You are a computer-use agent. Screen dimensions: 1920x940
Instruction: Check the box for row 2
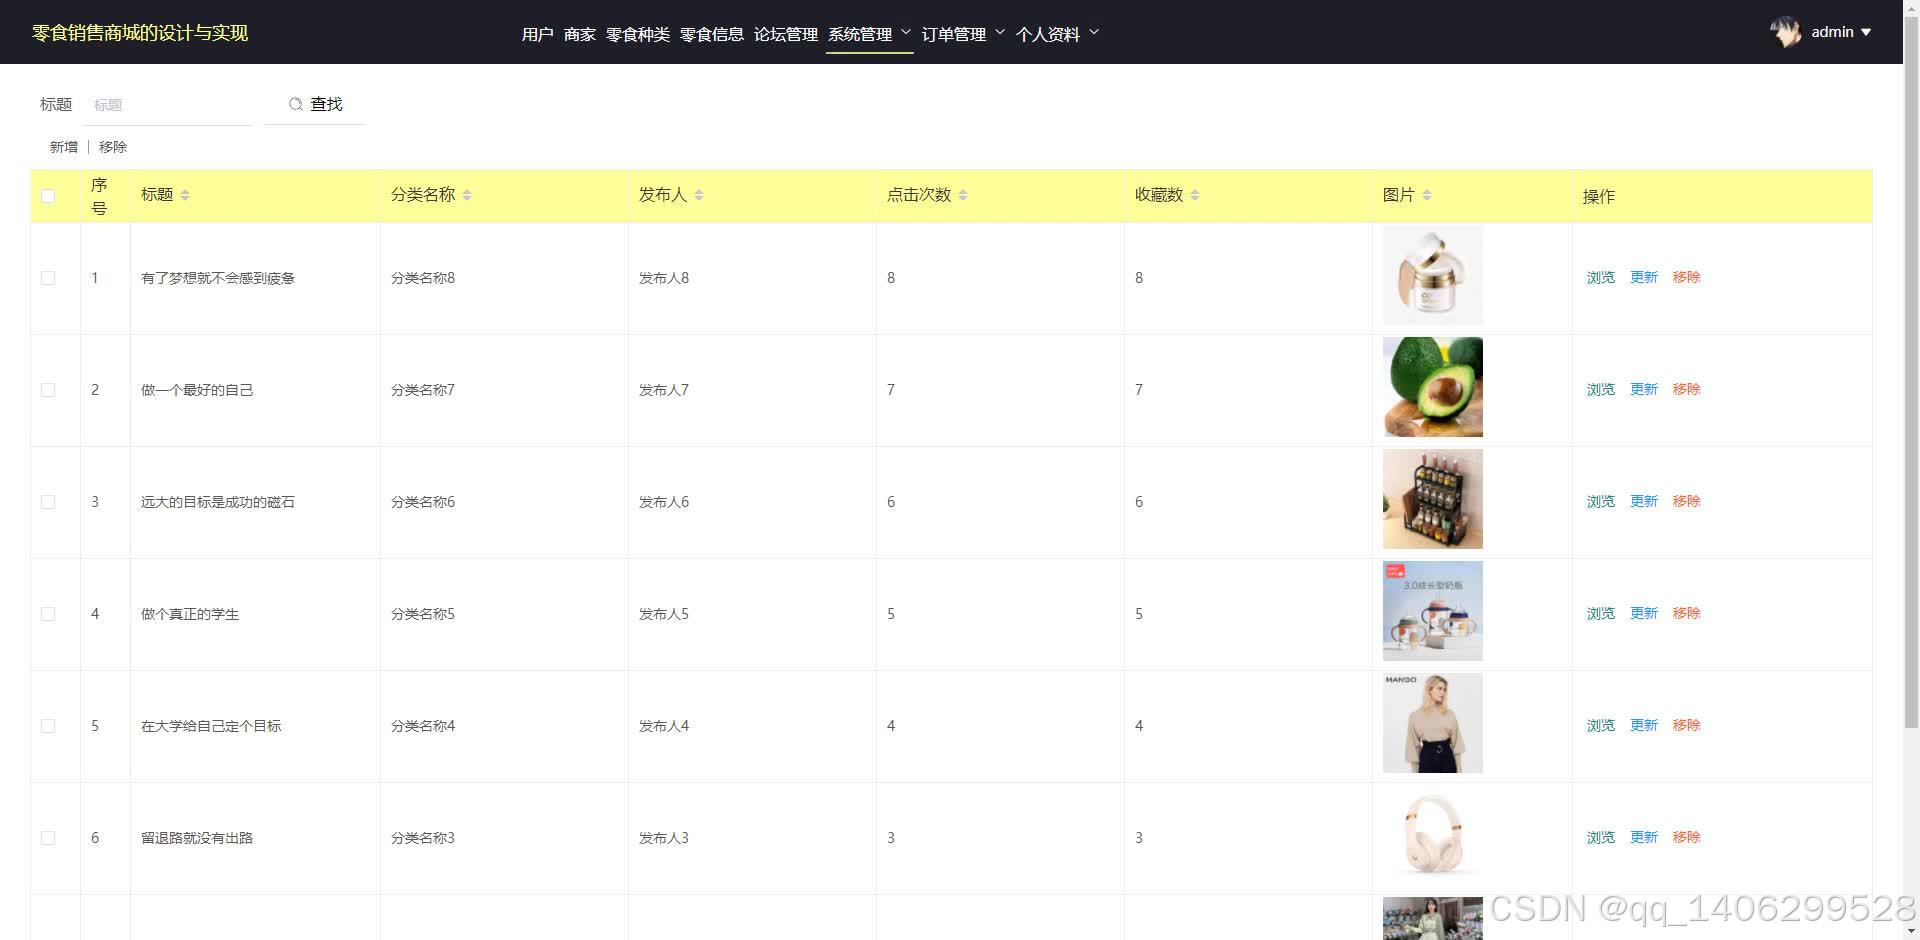pyautogui.click(x=48, y=390)
